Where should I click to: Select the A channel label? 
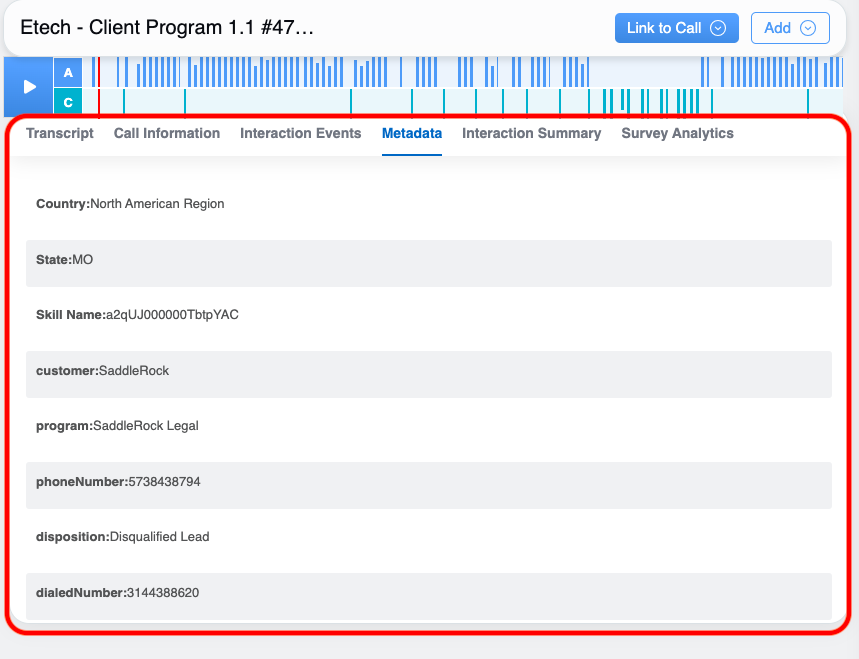68,73
